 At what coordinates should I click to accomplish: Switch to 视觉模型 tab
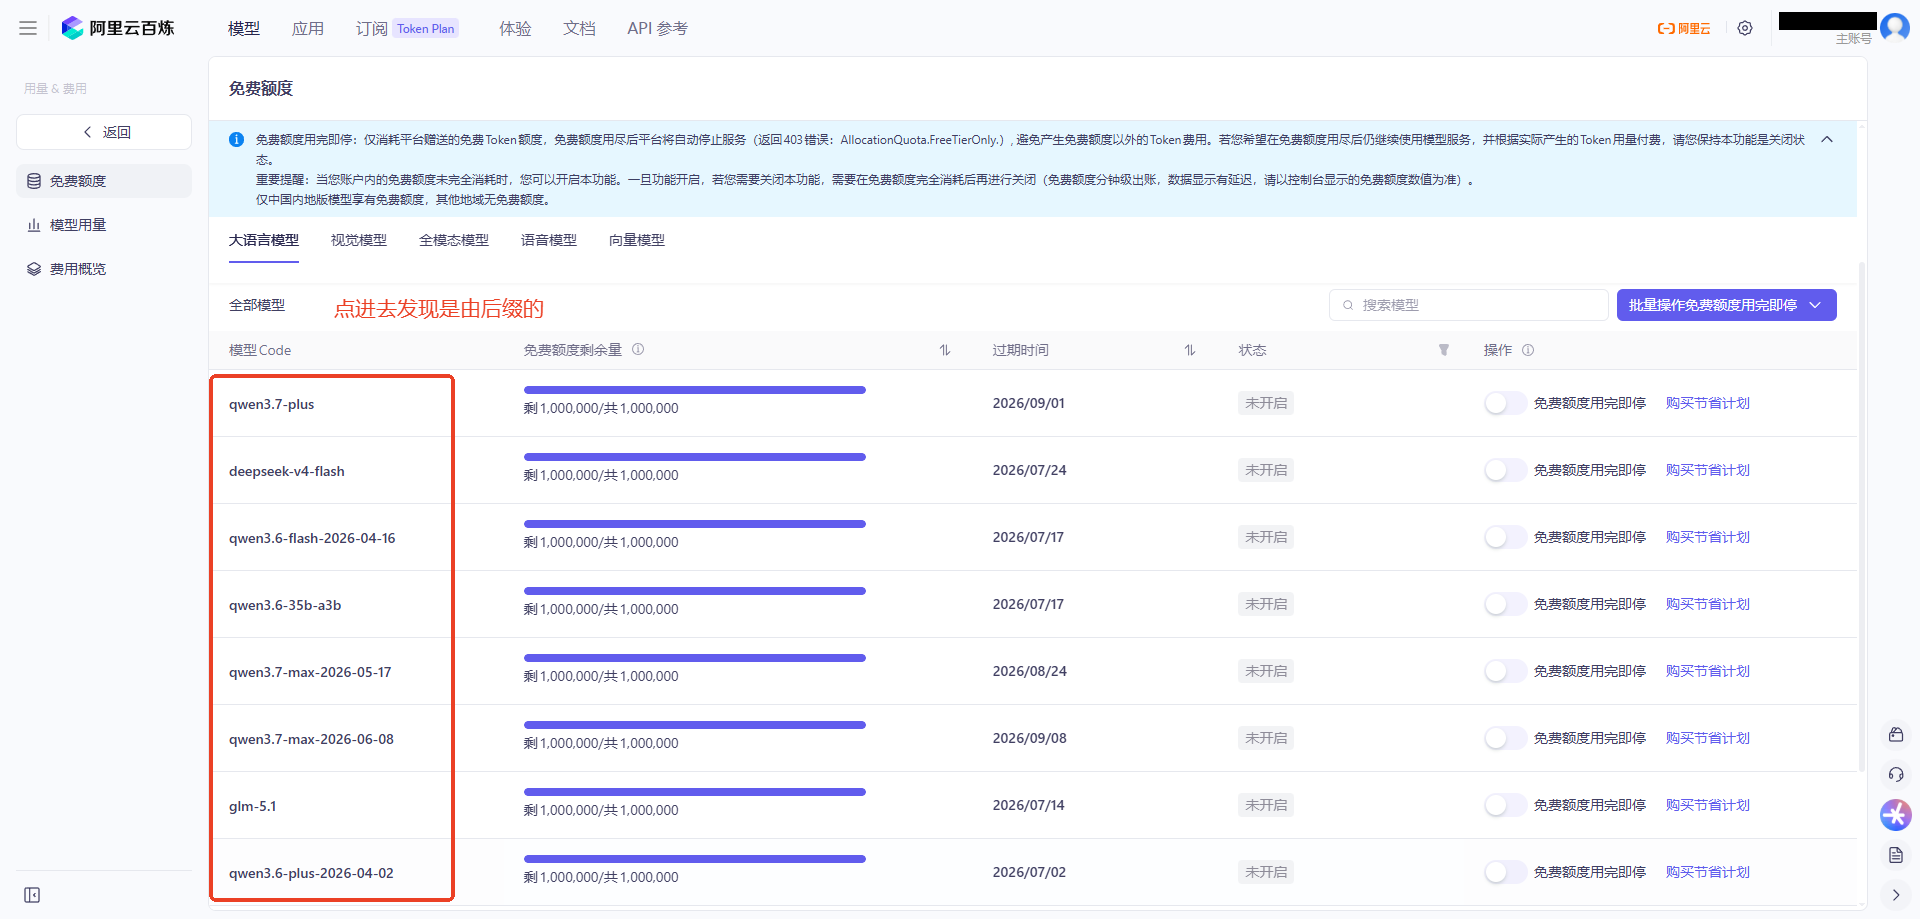tap(359, 240)
